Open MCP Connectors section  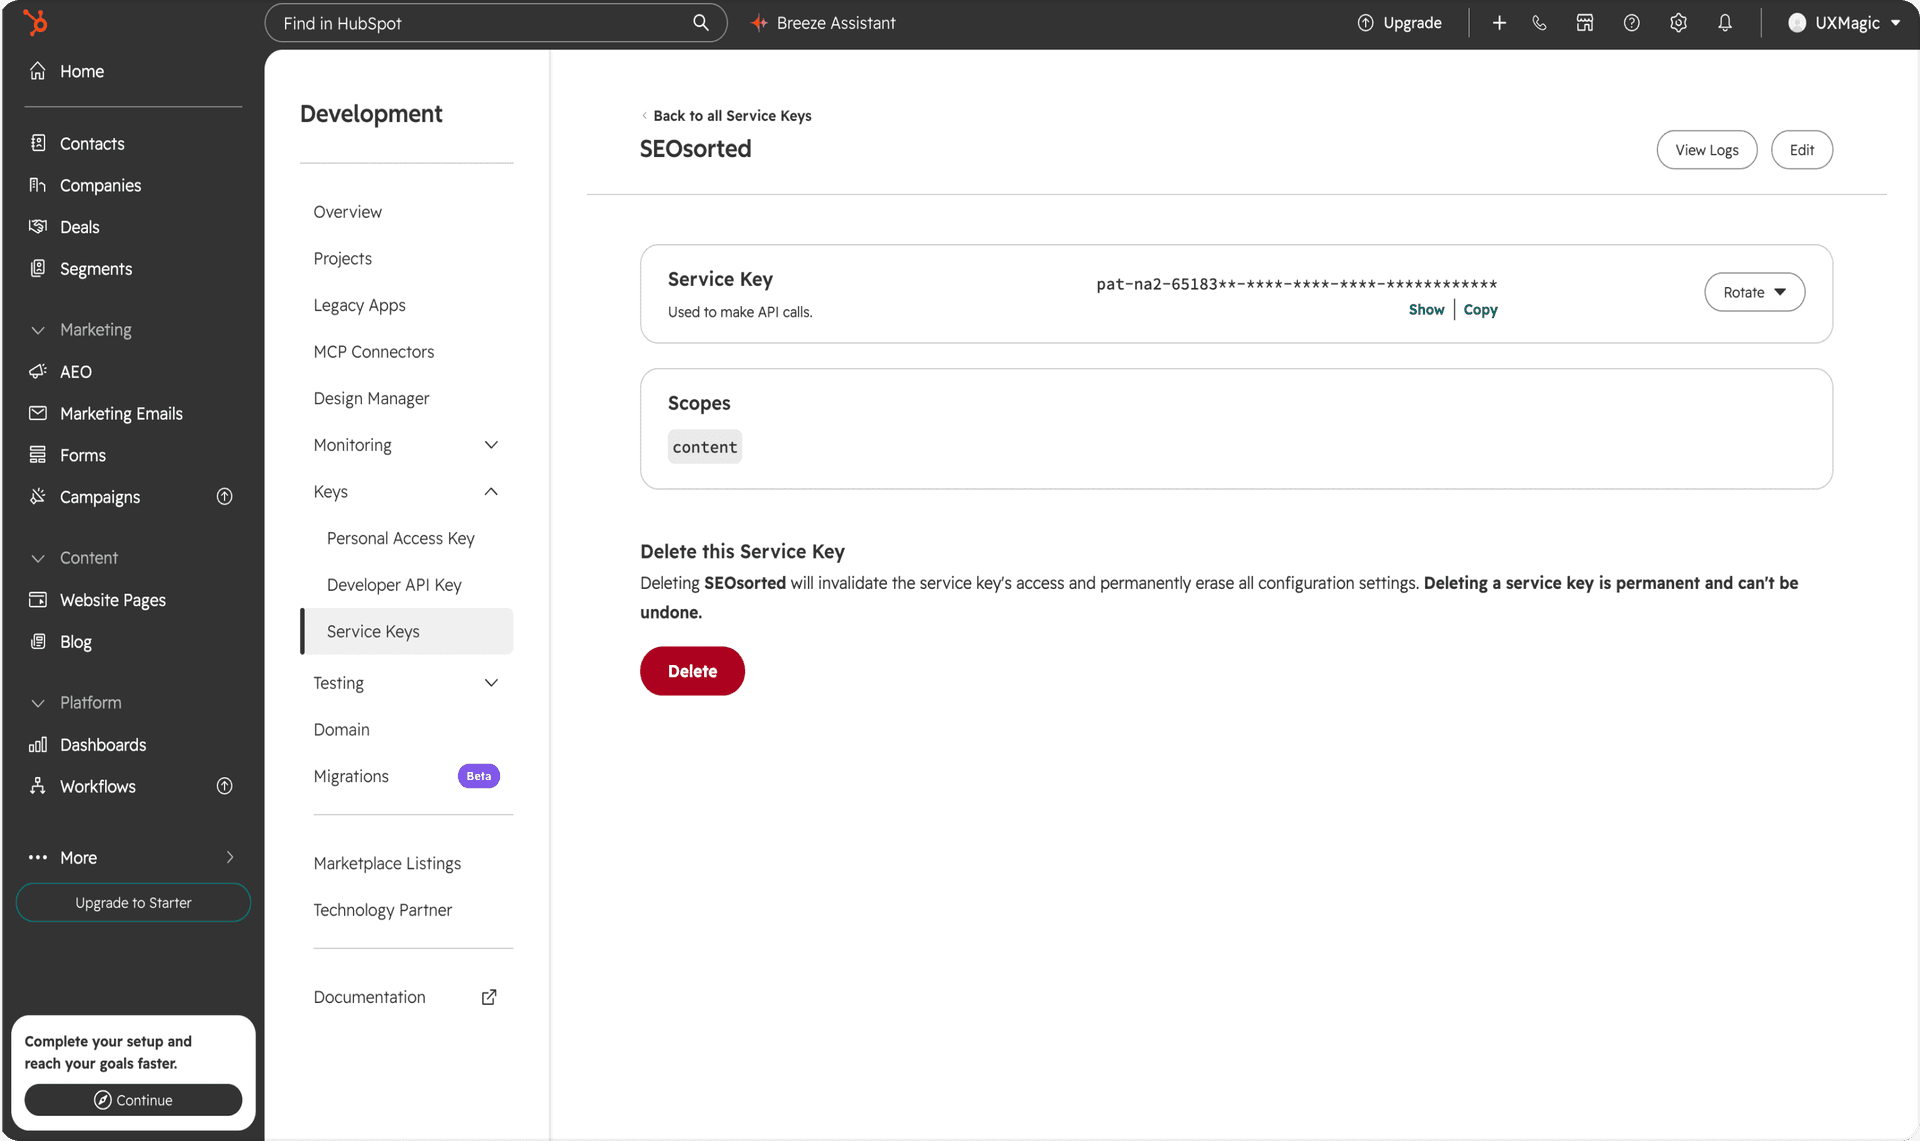click(374, 352)
